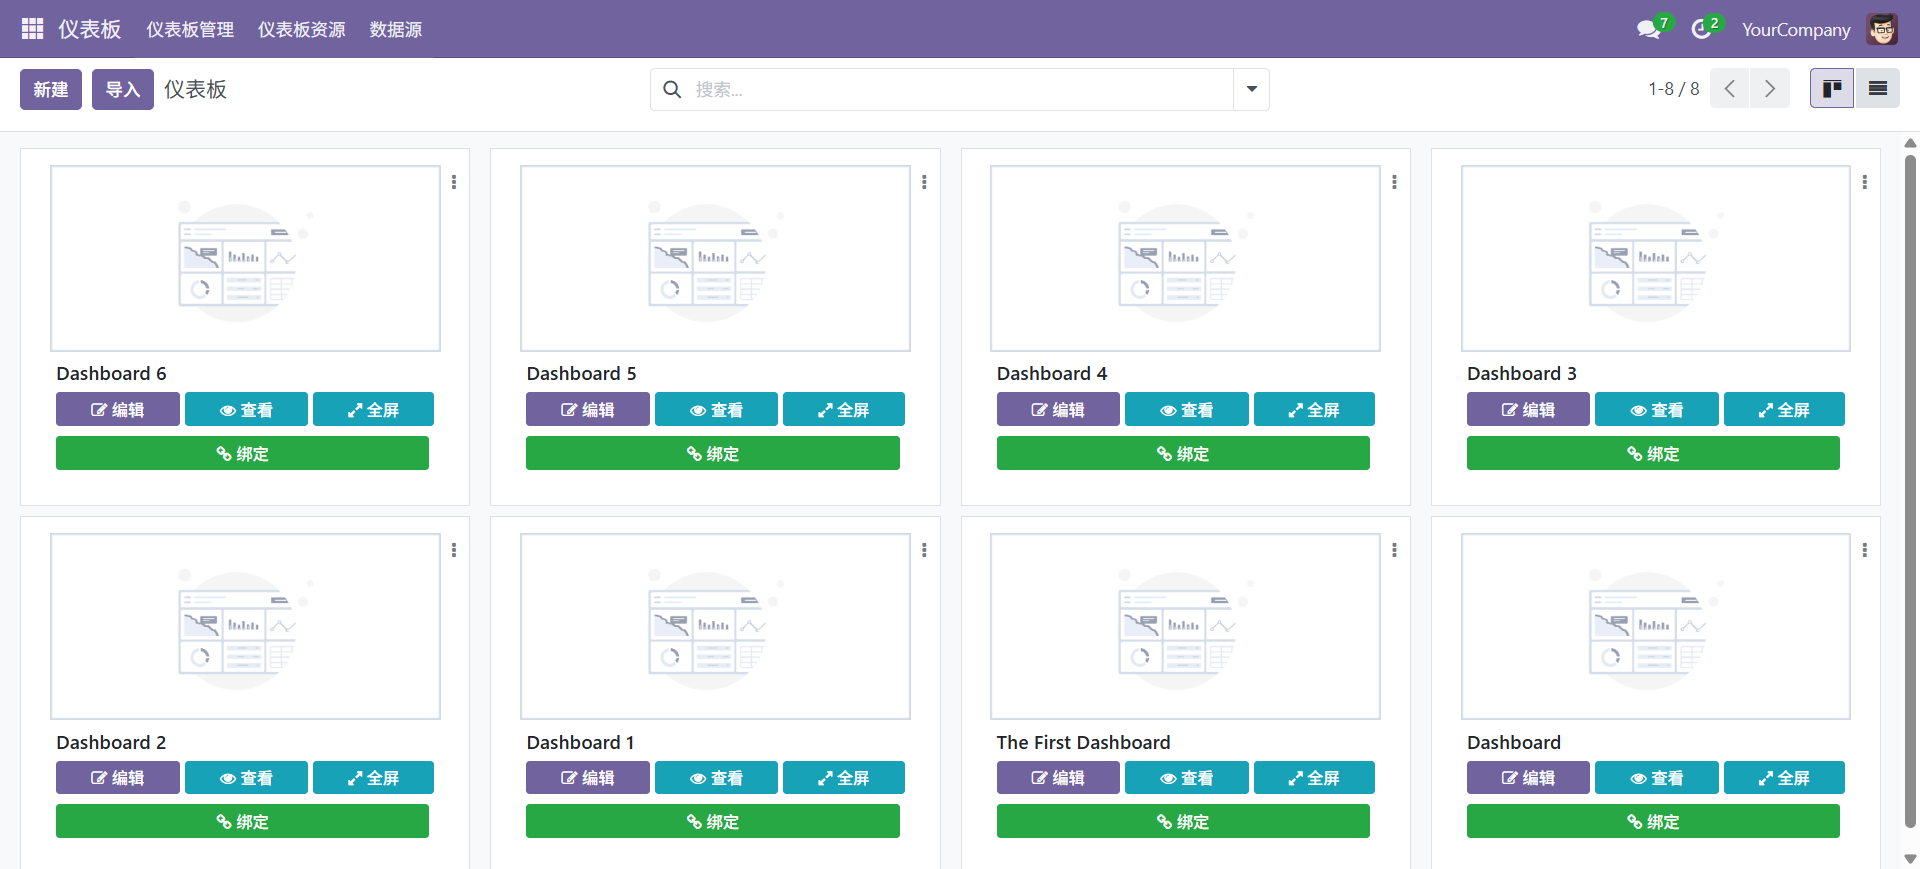Open kebab menu on The First Dashboard card
The width and height of the screenshot is (1920, 869).
(1394, 550)
